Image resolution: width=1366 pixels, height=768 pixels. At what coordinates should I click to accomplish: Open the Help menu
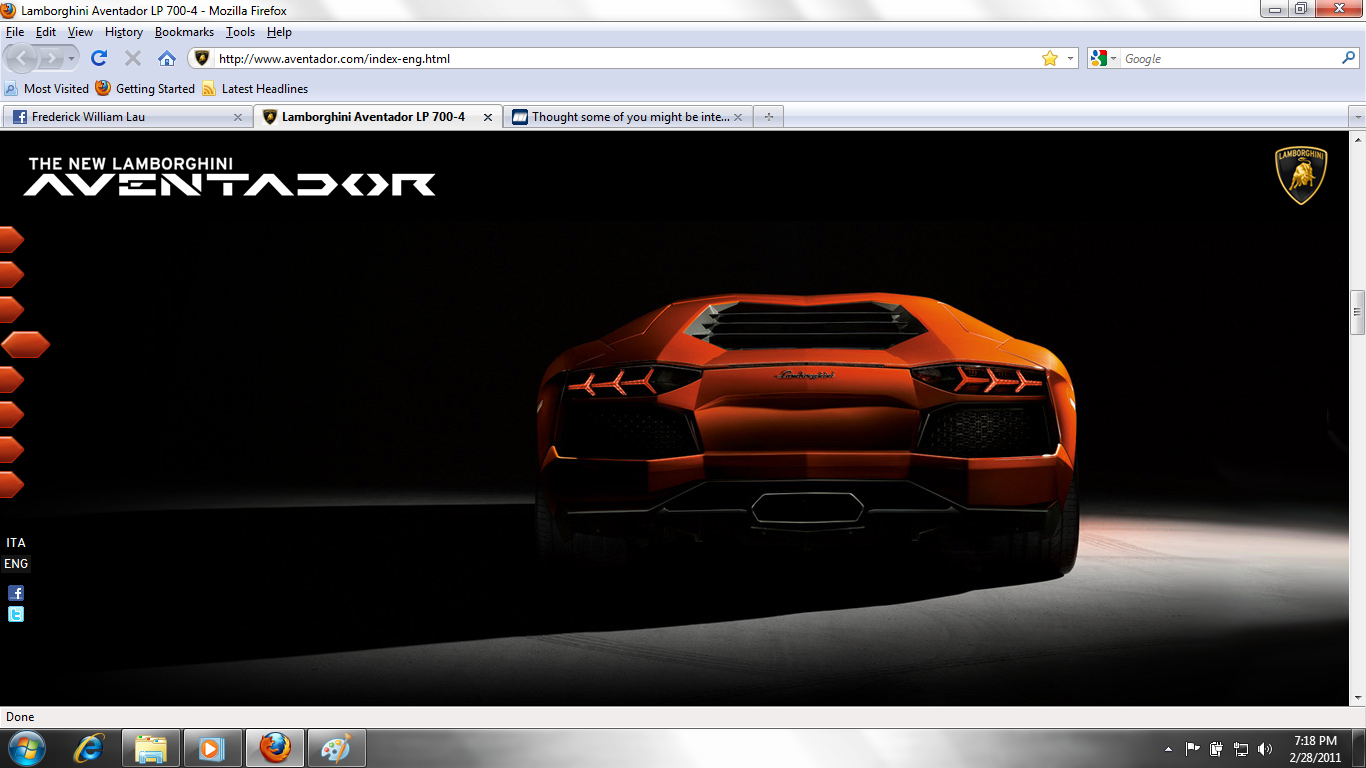click(x=279, y=32)
